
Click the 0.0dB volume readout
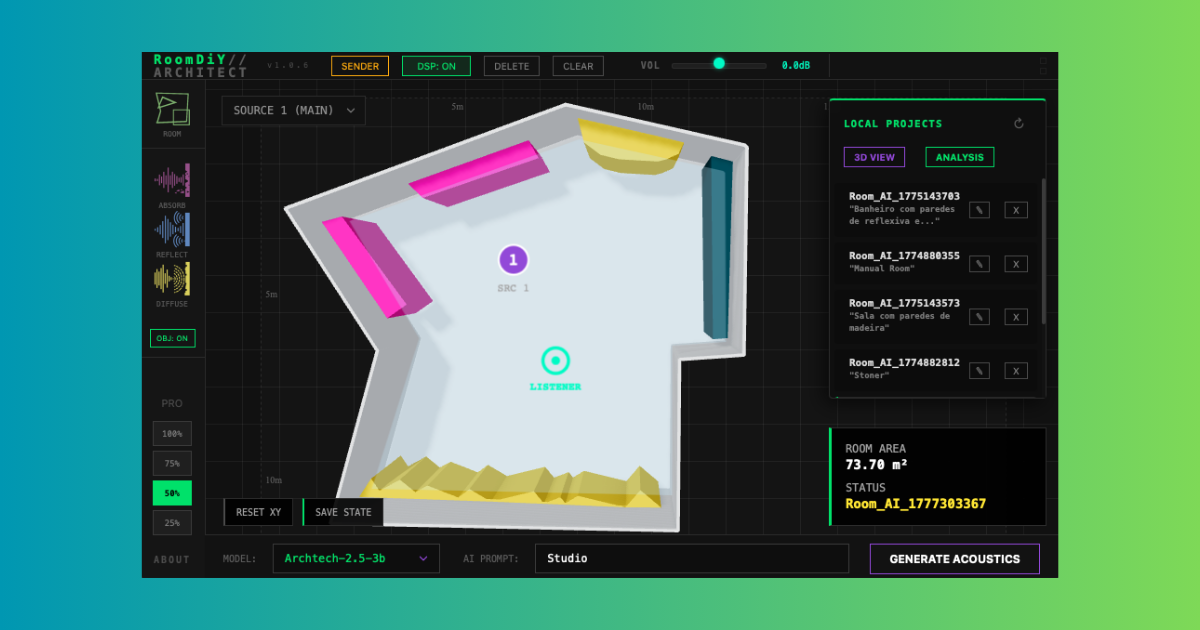(796, 66)
